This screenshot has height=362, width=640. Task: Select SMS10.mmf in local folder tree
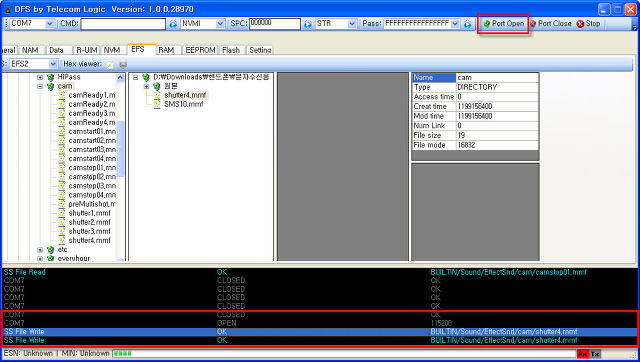tap(184, 104)
